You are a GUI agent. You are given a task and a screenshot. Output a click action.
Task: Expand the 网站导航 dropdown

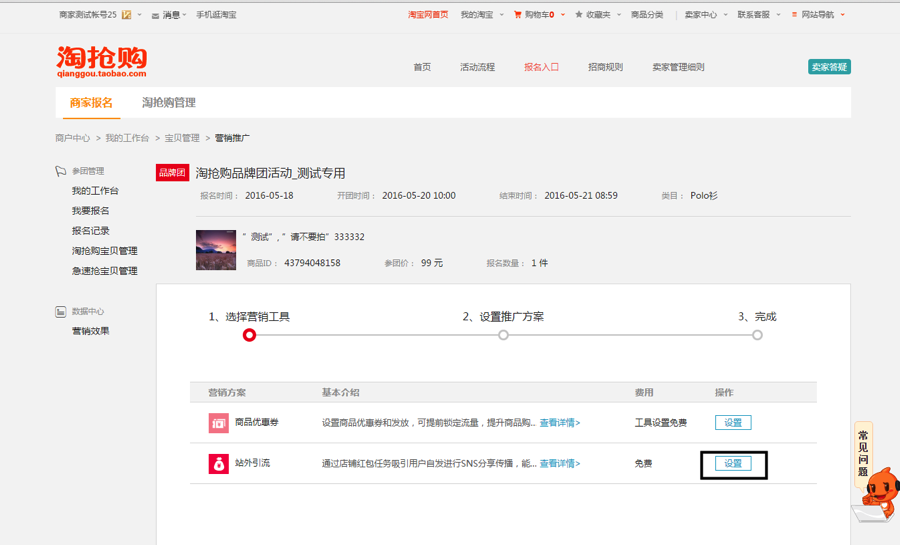click(x=842, y=15)
